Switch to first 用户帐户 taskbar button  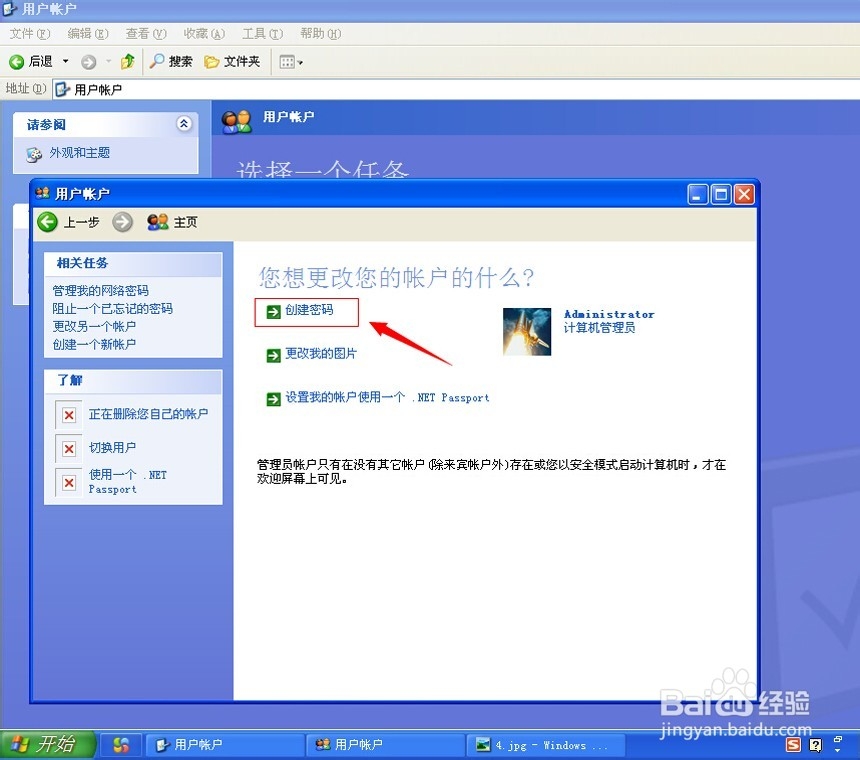[225, 745]
